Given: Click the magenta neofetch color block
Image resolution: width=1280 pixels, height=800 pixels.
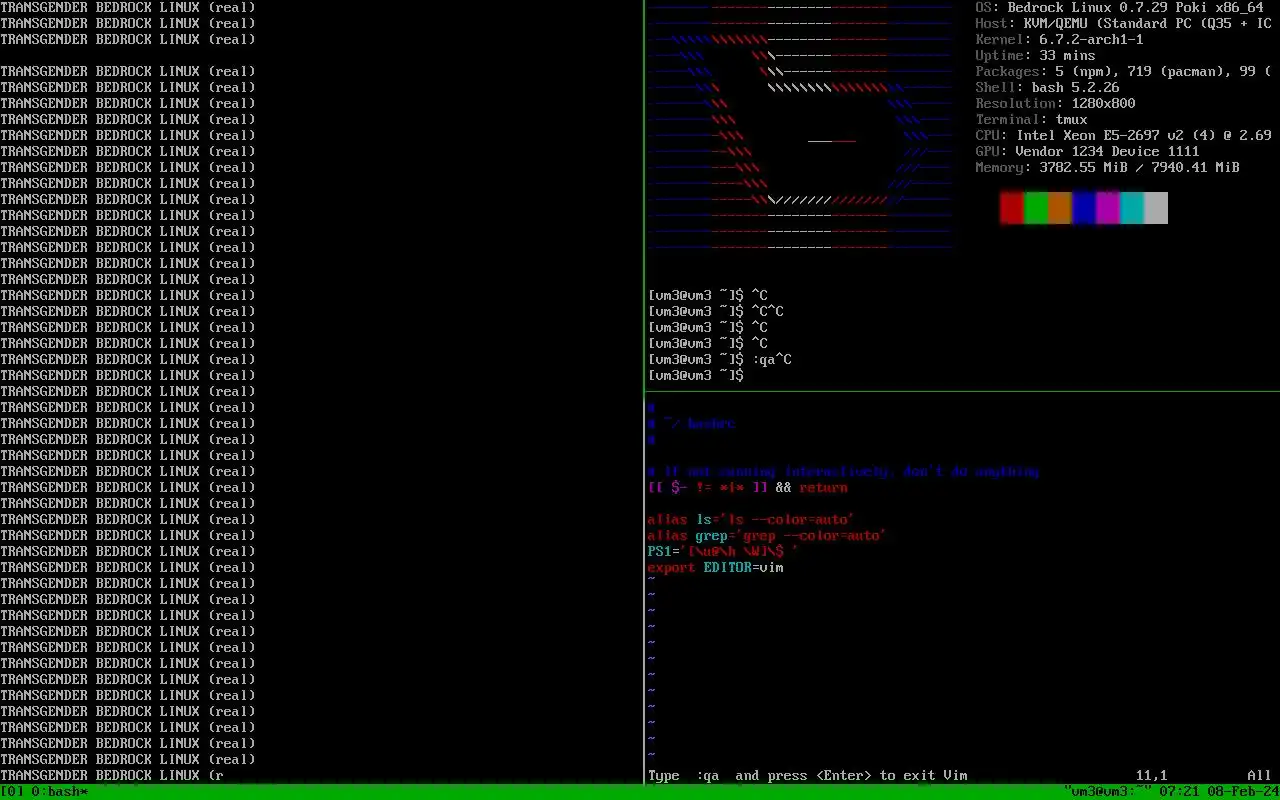Looking at the screenshot, I should click(1107, 208).
